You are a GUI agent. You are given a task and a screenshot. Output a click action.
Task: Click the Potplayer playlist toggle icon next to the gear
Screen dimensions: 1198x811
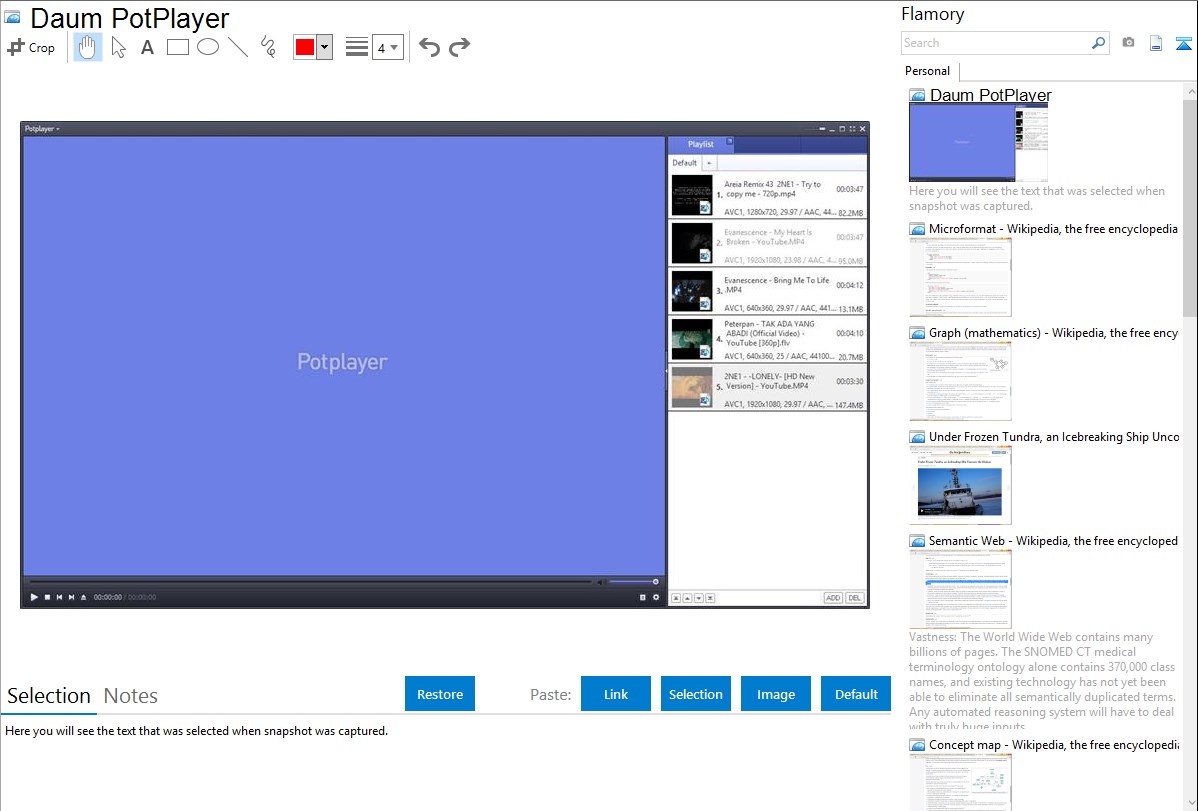pos(643,597)
